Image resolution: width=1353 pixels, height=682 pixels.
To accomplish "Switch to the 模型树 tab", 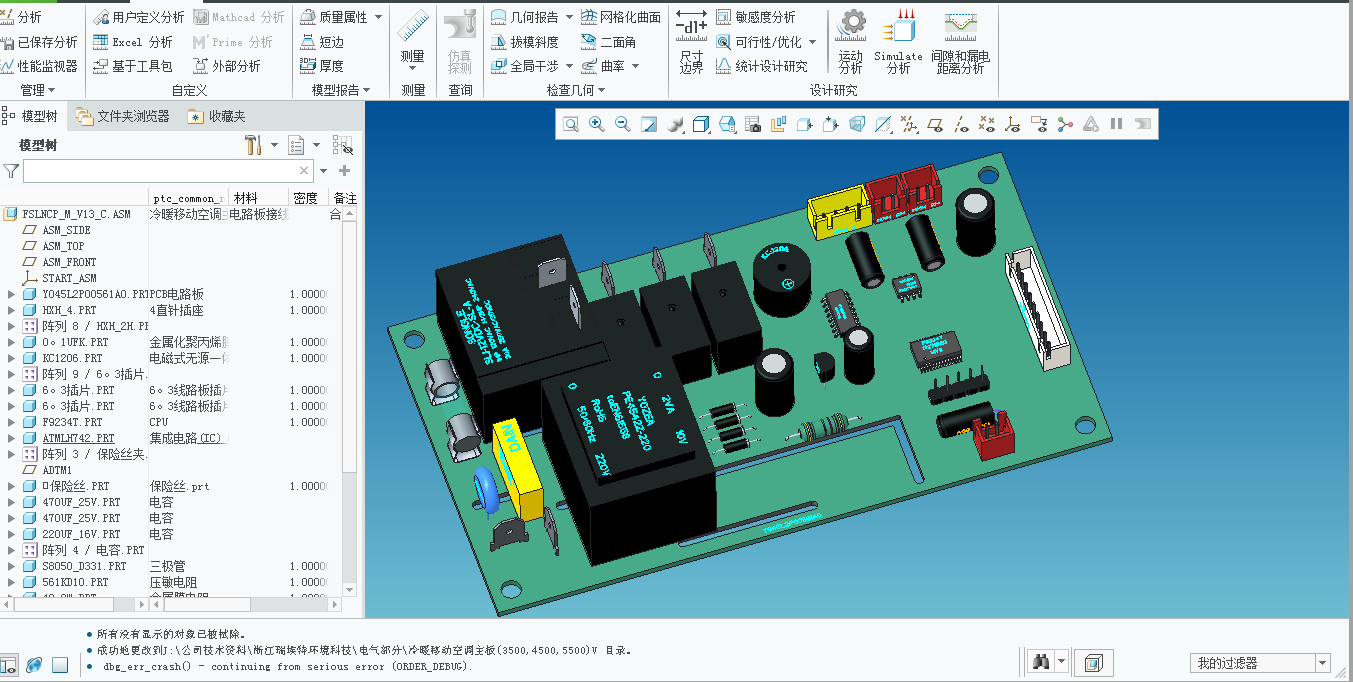I will pos(33,116).
